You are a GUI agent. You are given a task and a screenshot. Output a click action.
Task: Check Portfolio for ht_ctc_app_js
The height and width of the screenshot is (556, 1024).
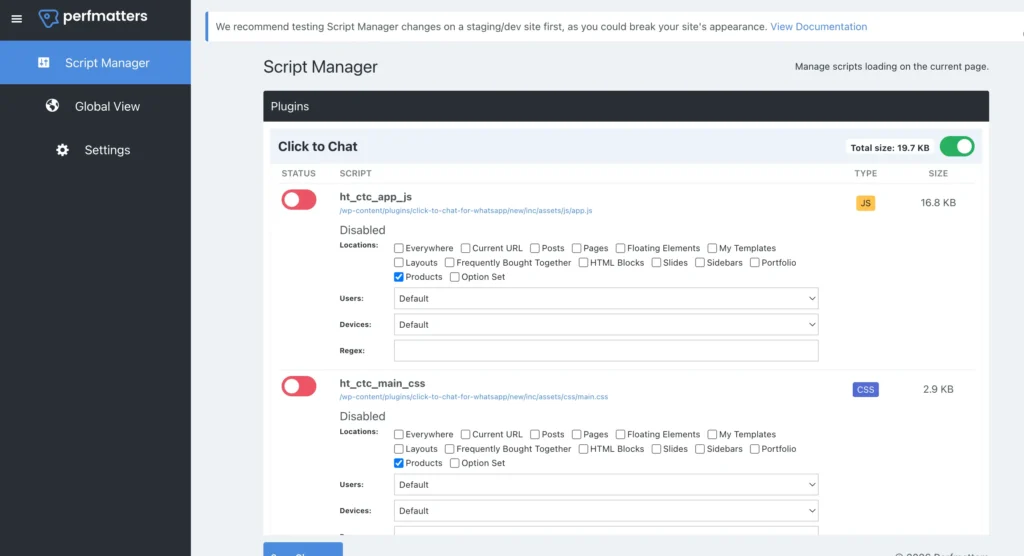point(754,263)
